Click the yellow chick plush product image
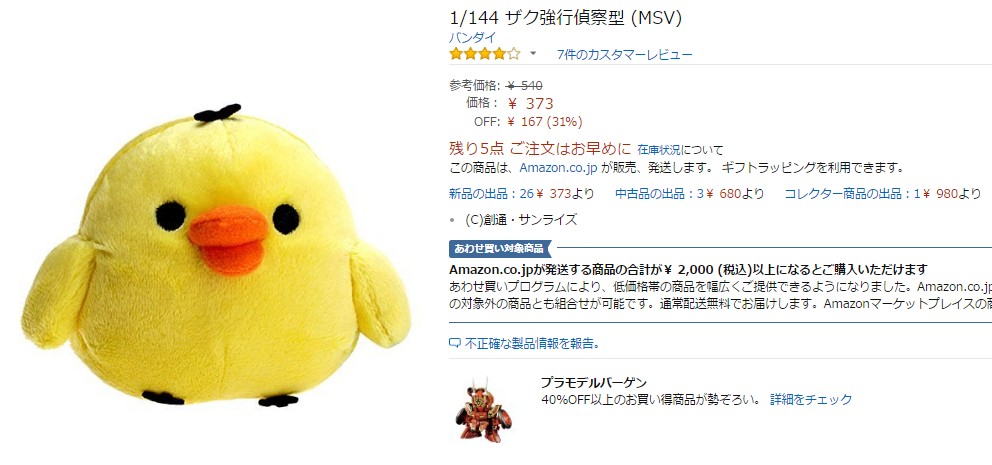 215,255
